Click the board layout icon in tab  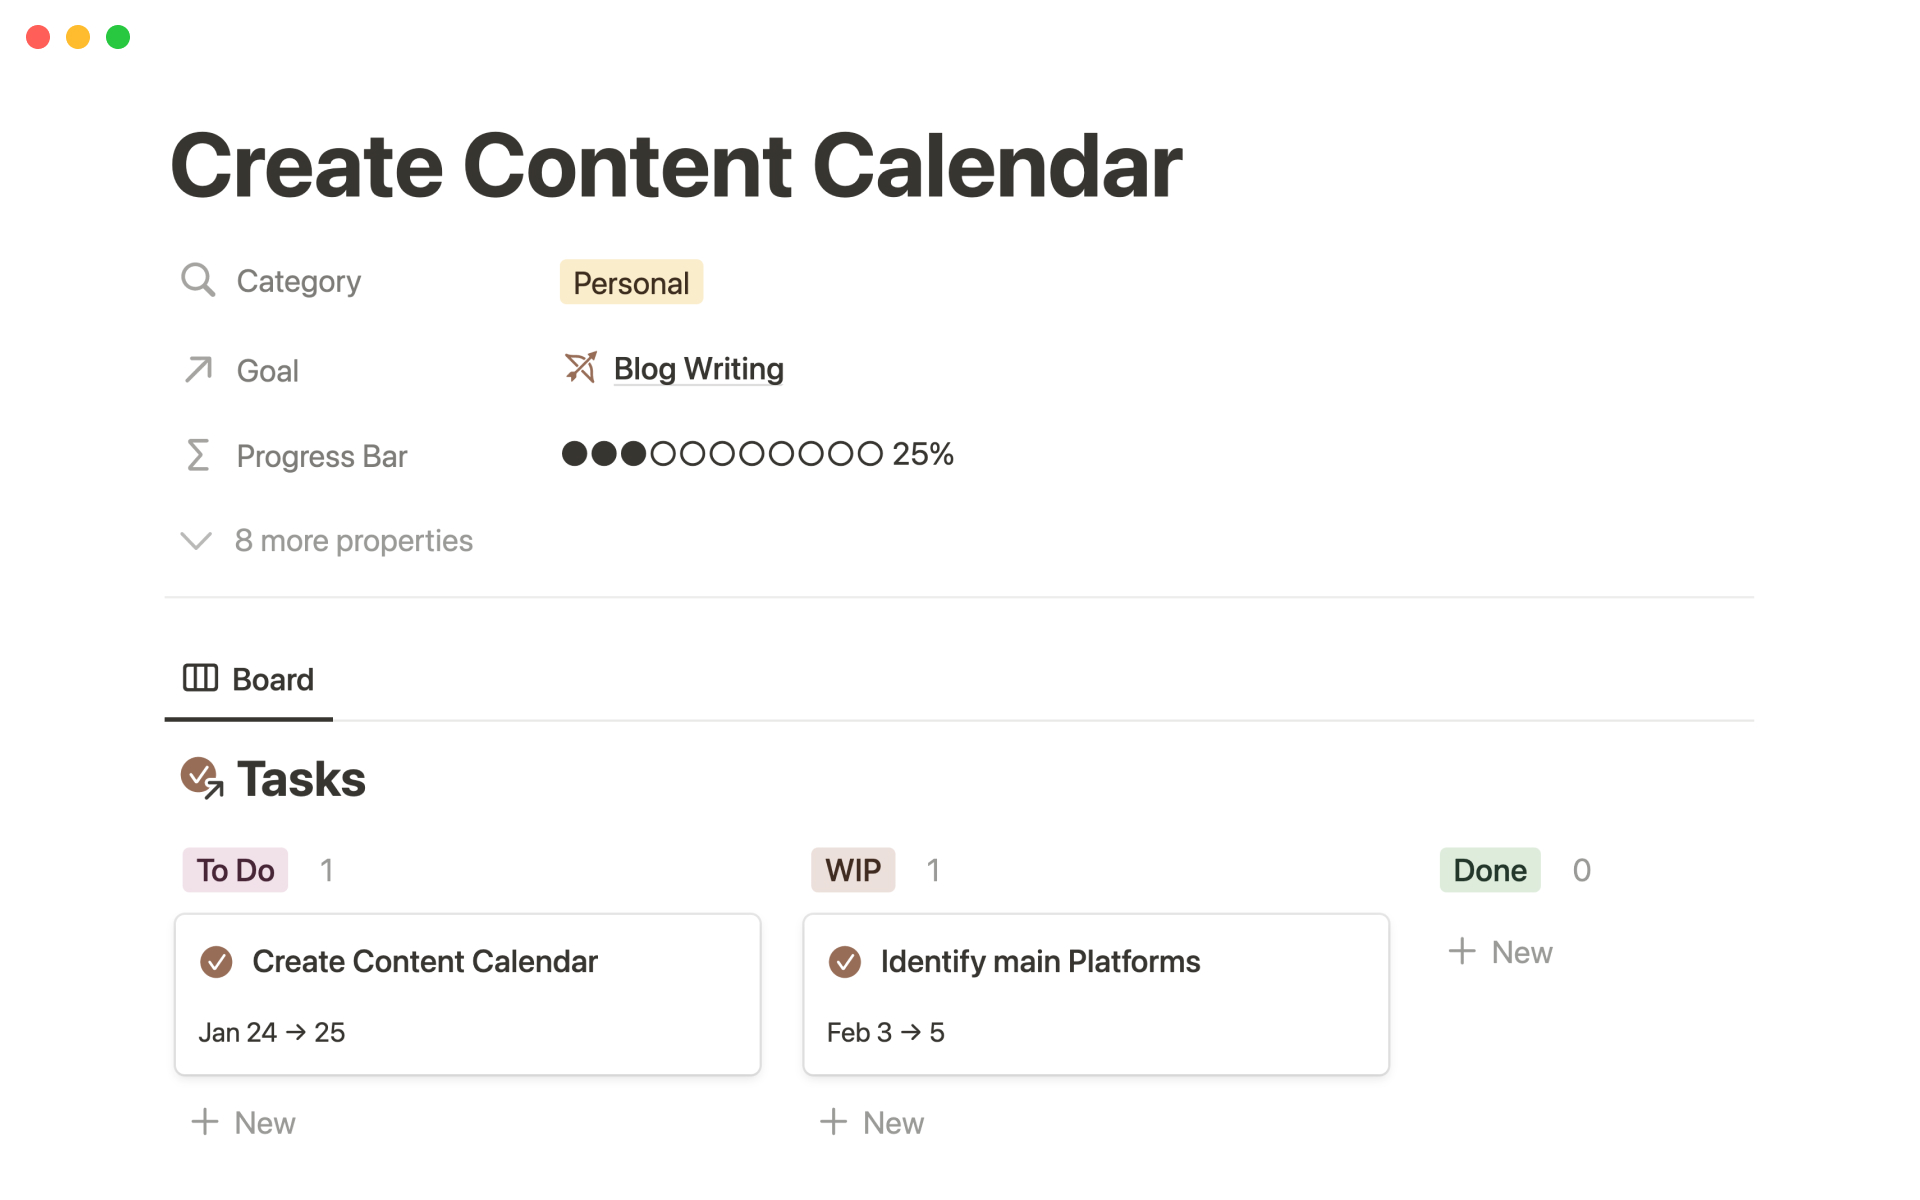click(200, 678)
